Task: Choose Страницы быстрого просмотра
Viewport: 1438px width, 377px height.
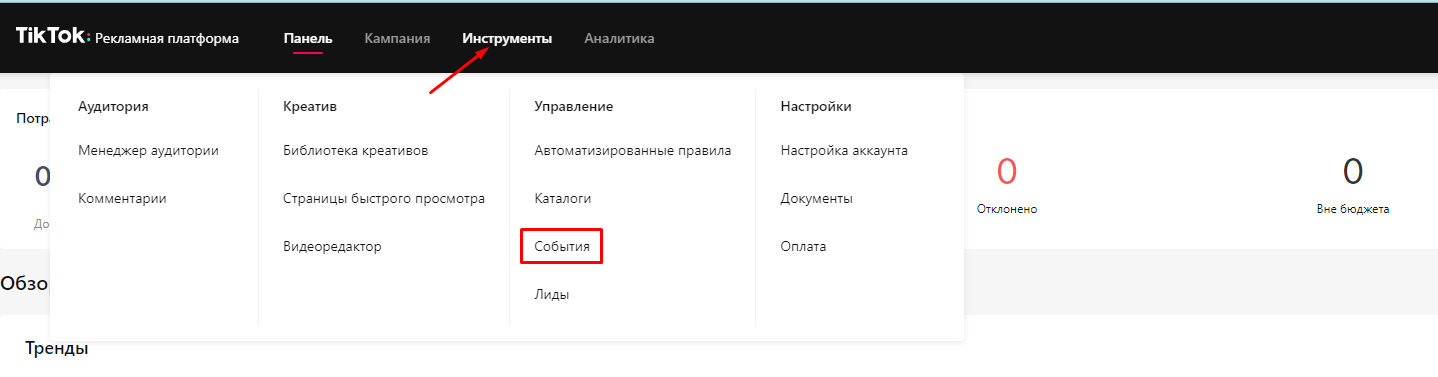Action: click(384, 199)
